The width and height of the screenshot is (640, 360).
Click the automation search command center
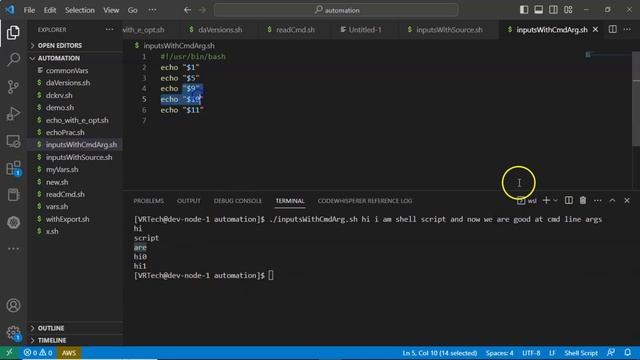click(x=336, y=10)
